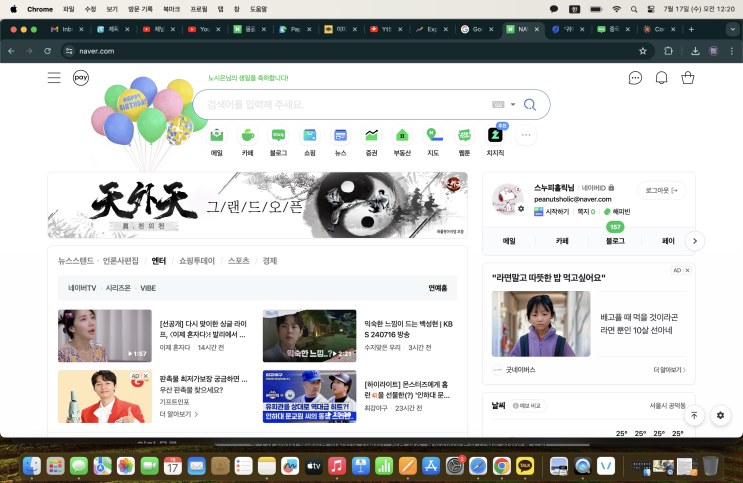Viewport: 743px width, 483px height.
Task: Open VIBE sub-link
Action: pos(148,288)
